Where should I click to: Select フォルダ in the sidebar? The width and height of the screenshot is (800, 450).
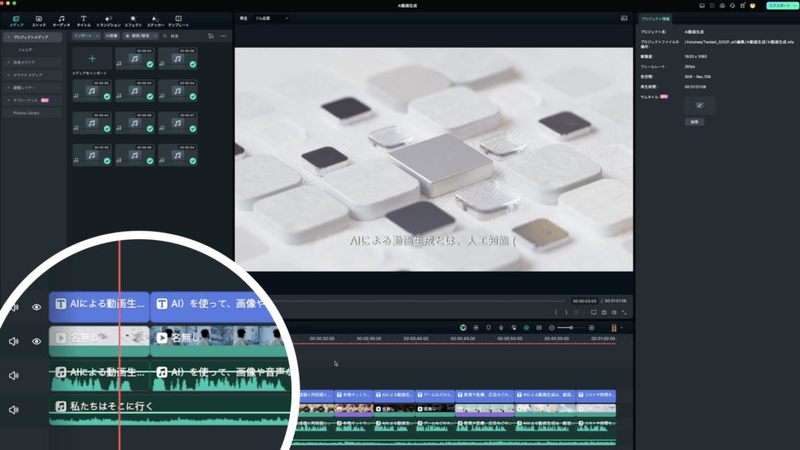pyautogui.click(x=25, y=50)
